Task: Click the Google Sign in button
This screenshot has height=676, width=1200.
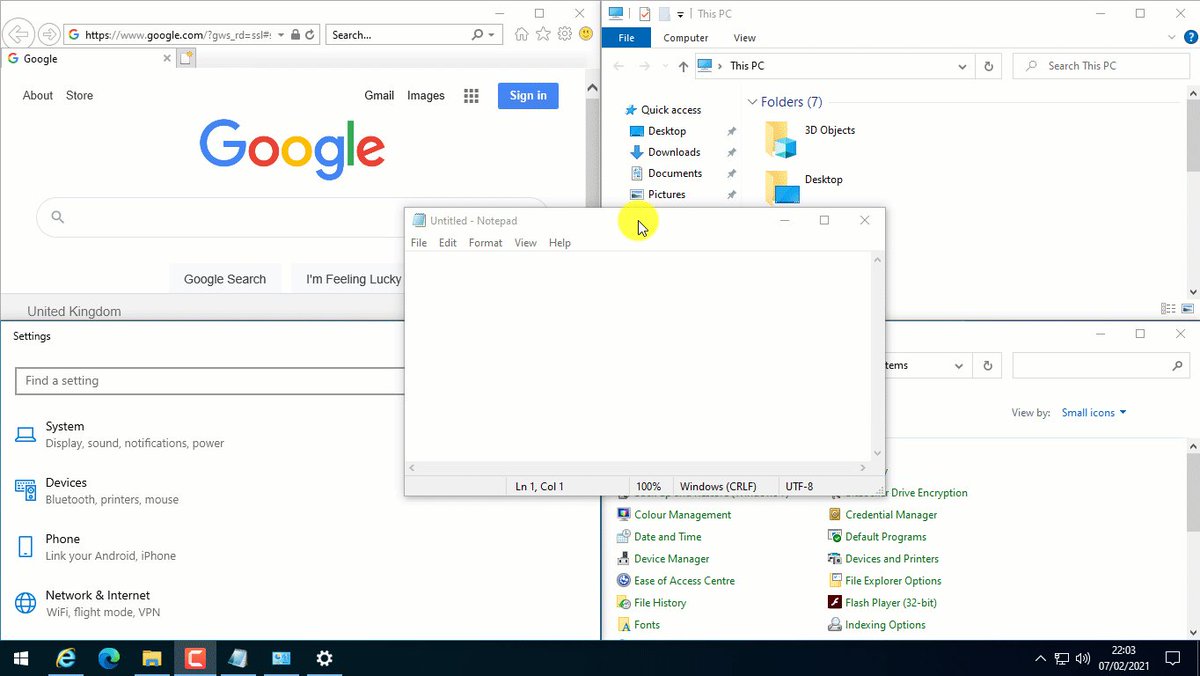Action: point(528,96)
